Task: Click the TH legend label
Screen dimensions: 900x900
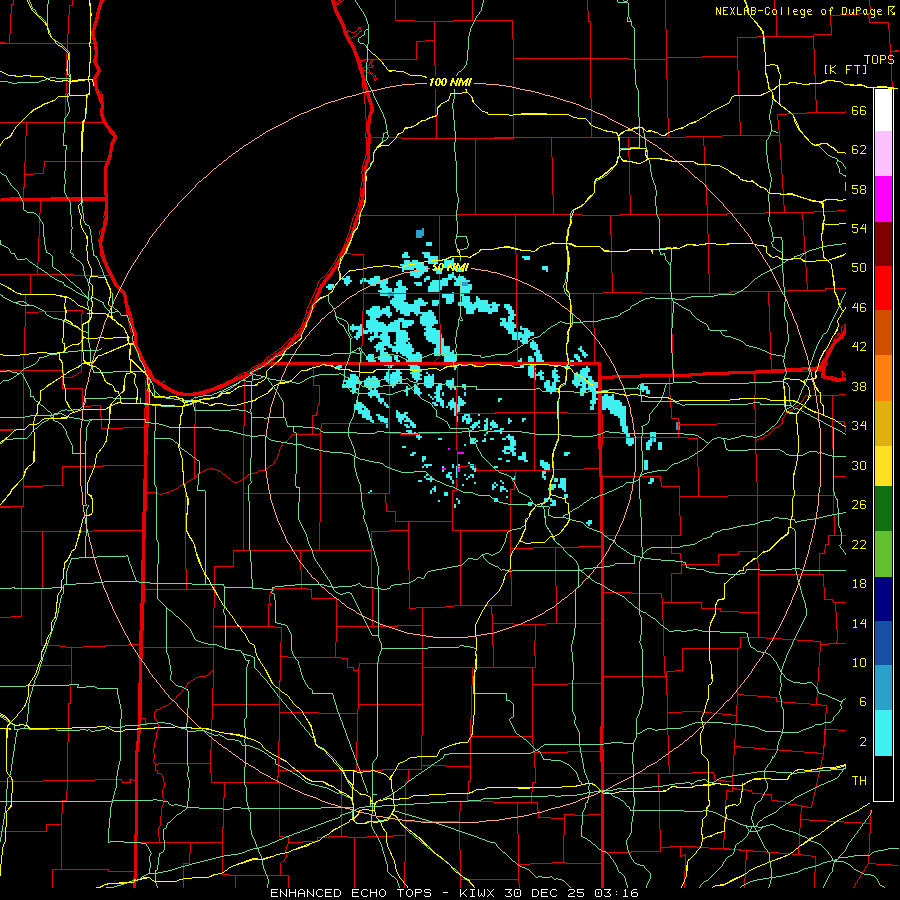Action: click(x=859, y=781)
